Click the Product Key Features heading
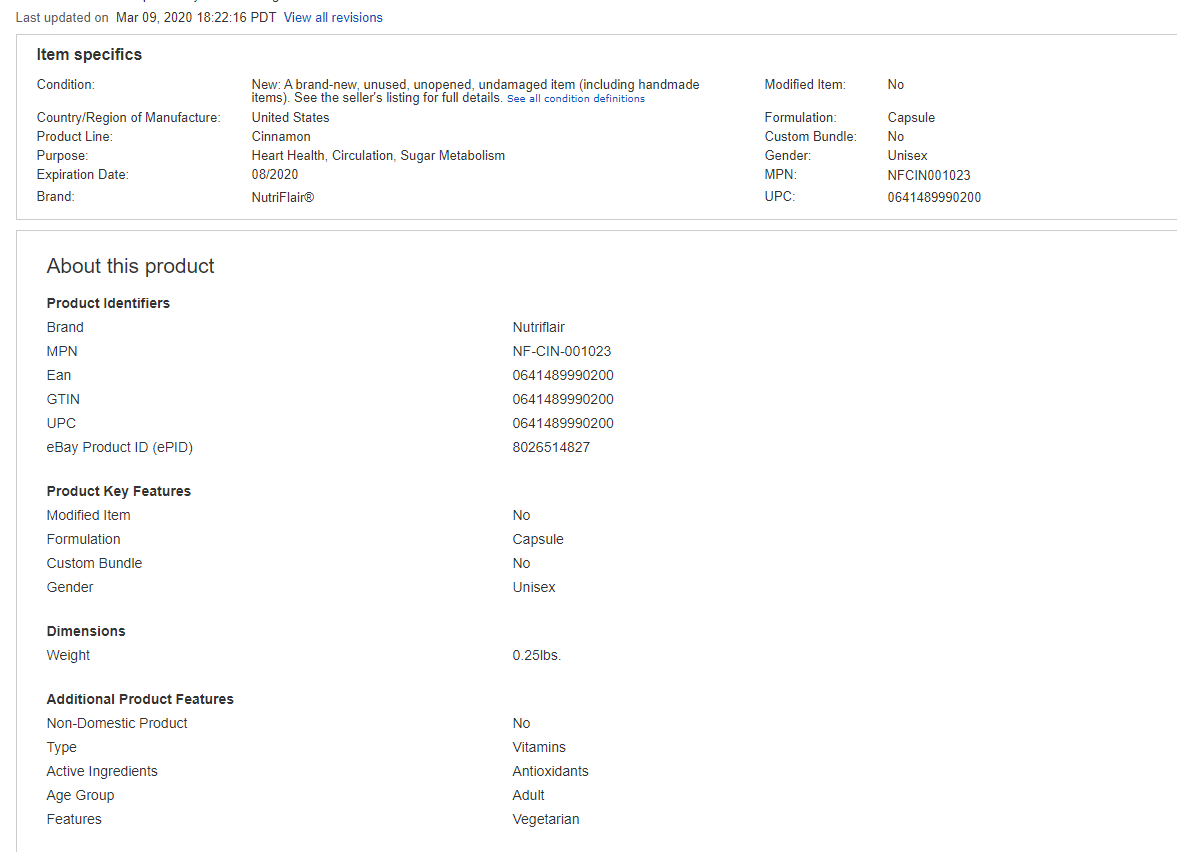This screenshot has height=852, width=1177. click(x=119, y=491)
